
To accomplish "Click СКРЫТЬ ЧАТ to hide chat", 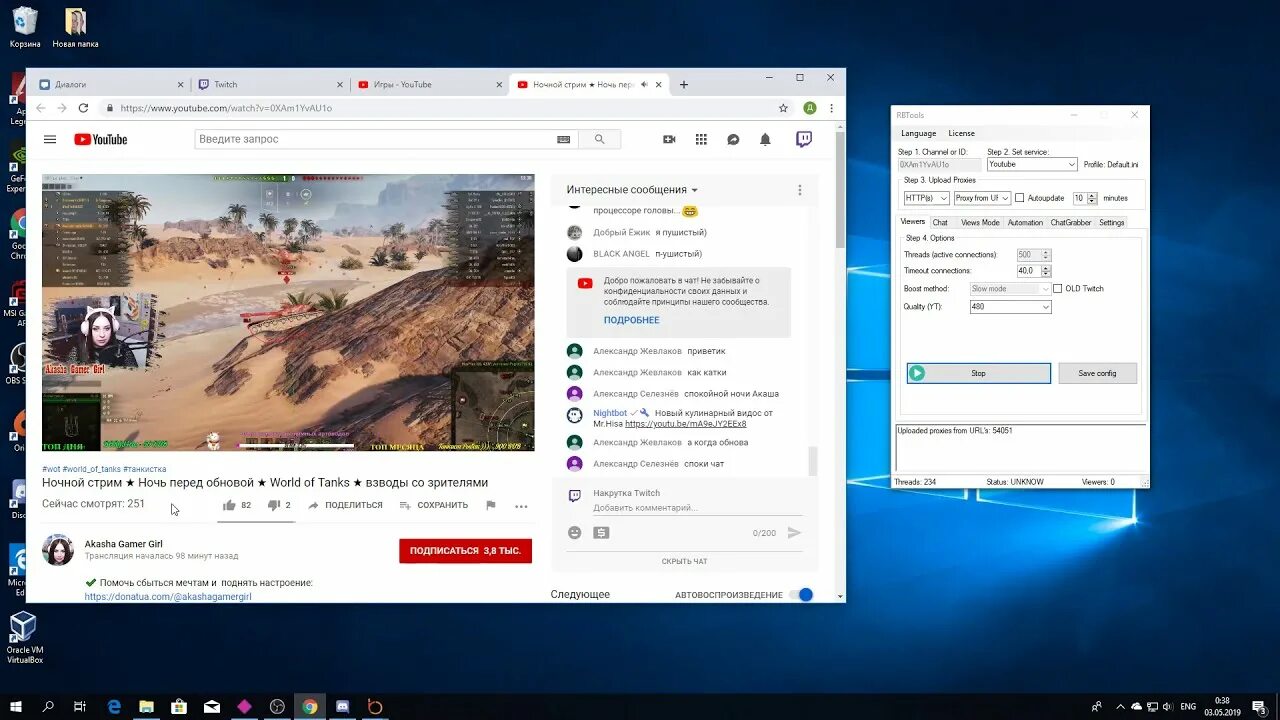I will (x=684, y=561).
